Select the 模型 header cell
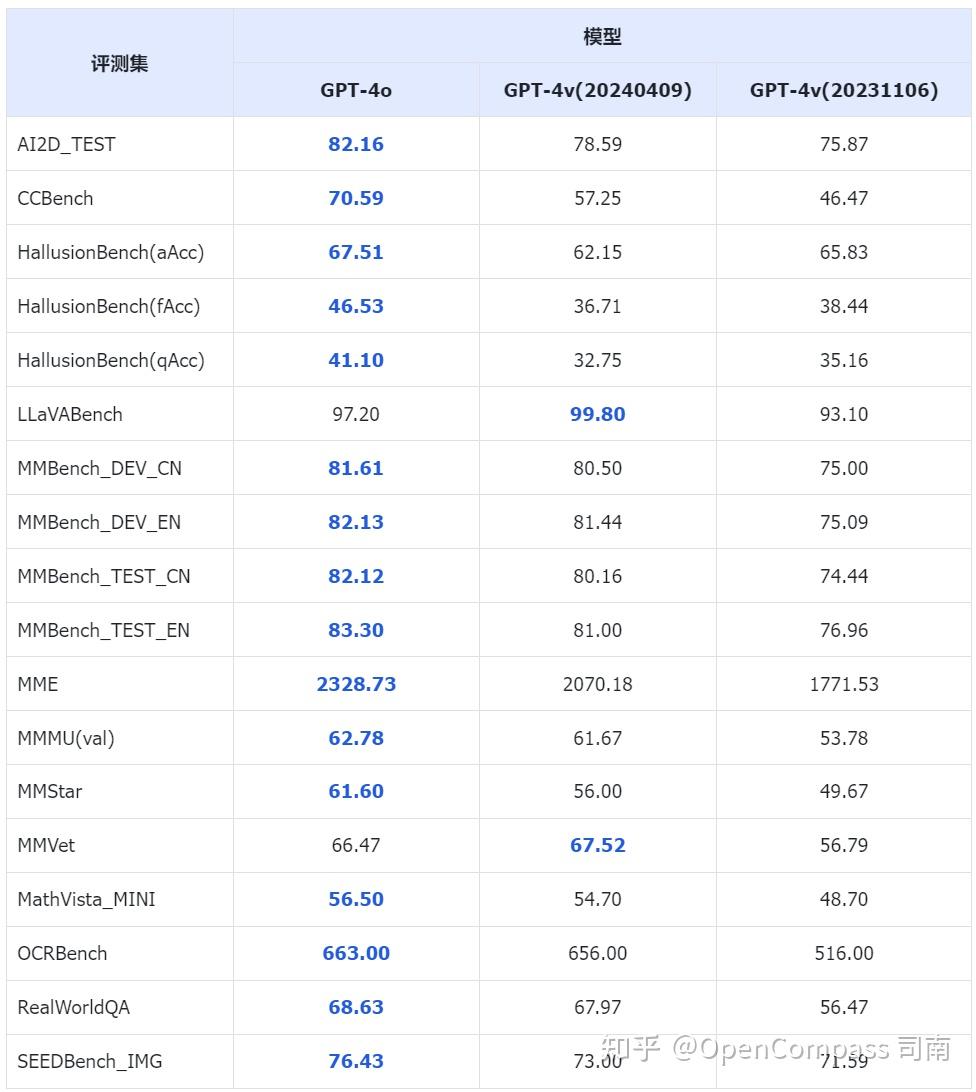Image resolution: width=976 pixels, height=1092 pixels. [603, 37]
